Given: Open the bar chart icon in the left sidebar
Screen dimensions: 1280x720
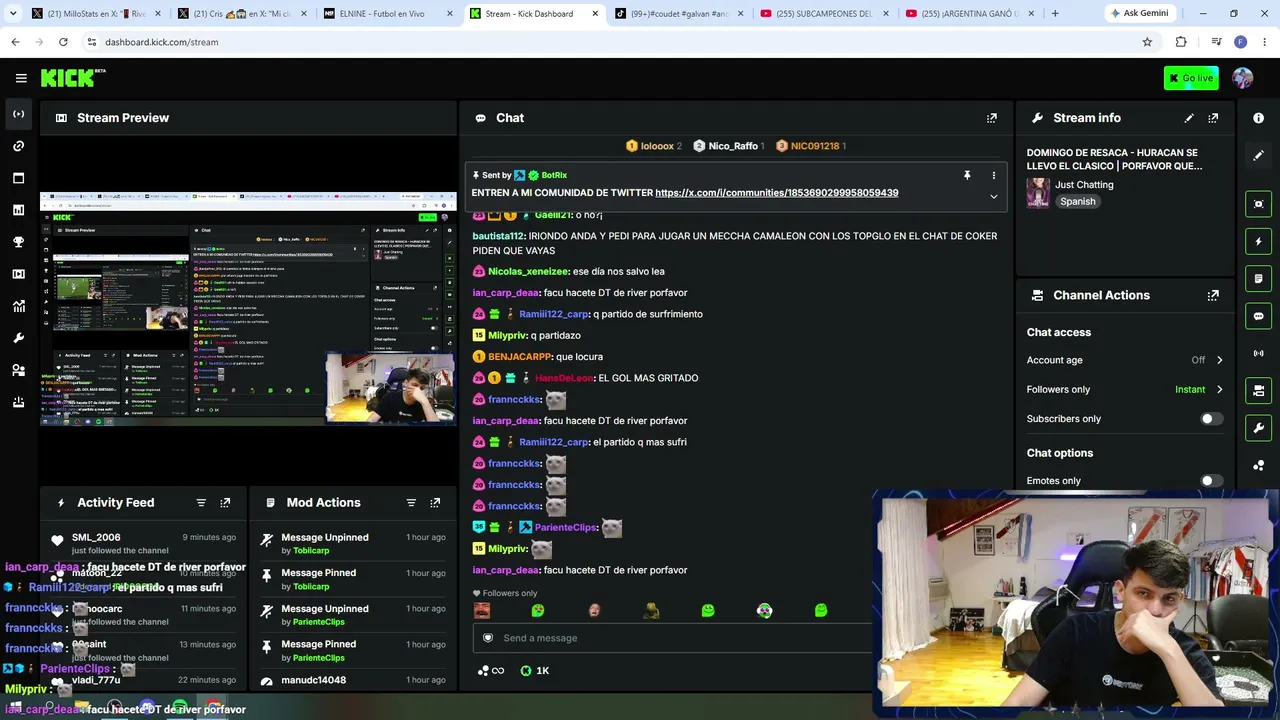Looking at the screenshot, I should click(18, 210).
